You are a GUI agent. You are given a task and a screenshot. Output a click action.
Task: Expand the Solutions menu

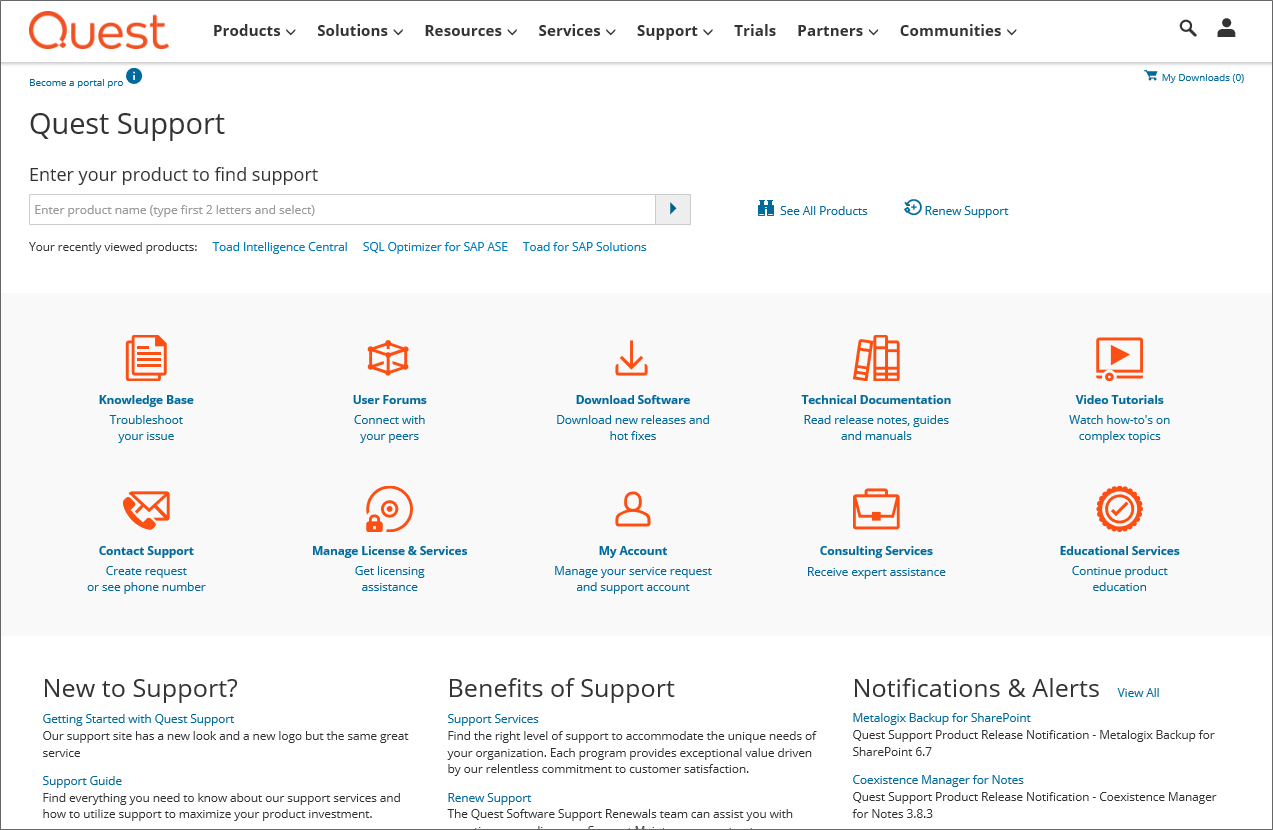pyautogui.click(x=360, y=31)
